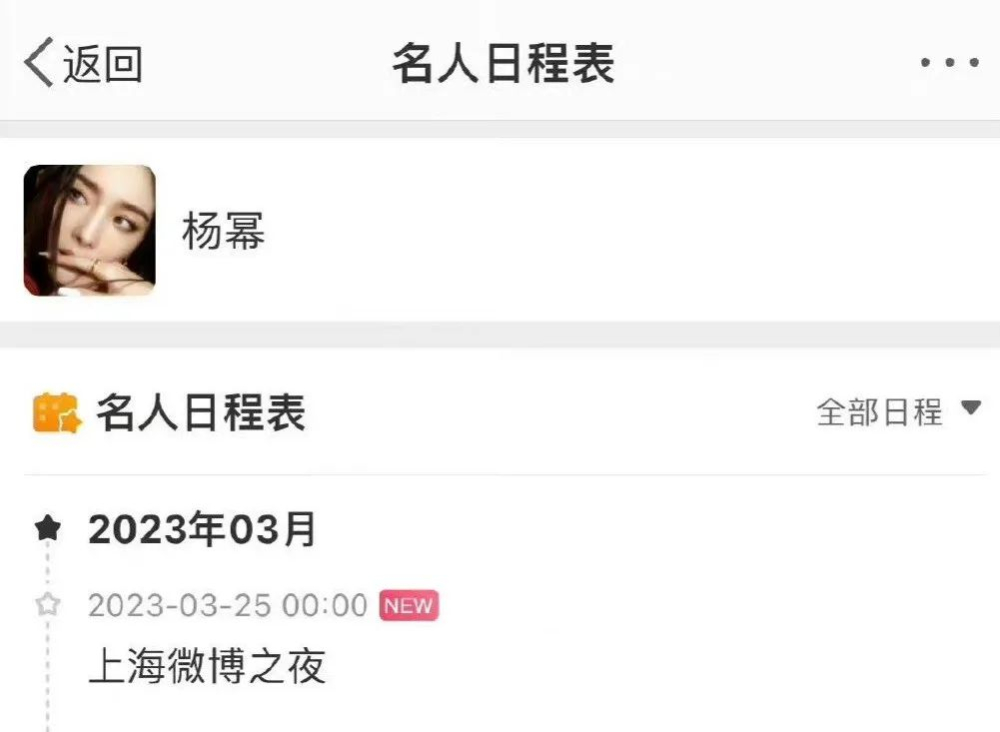Tap the 名人日程表 section heading
The width and height of the screenshot is (1000, 732).
click(201, 413)
